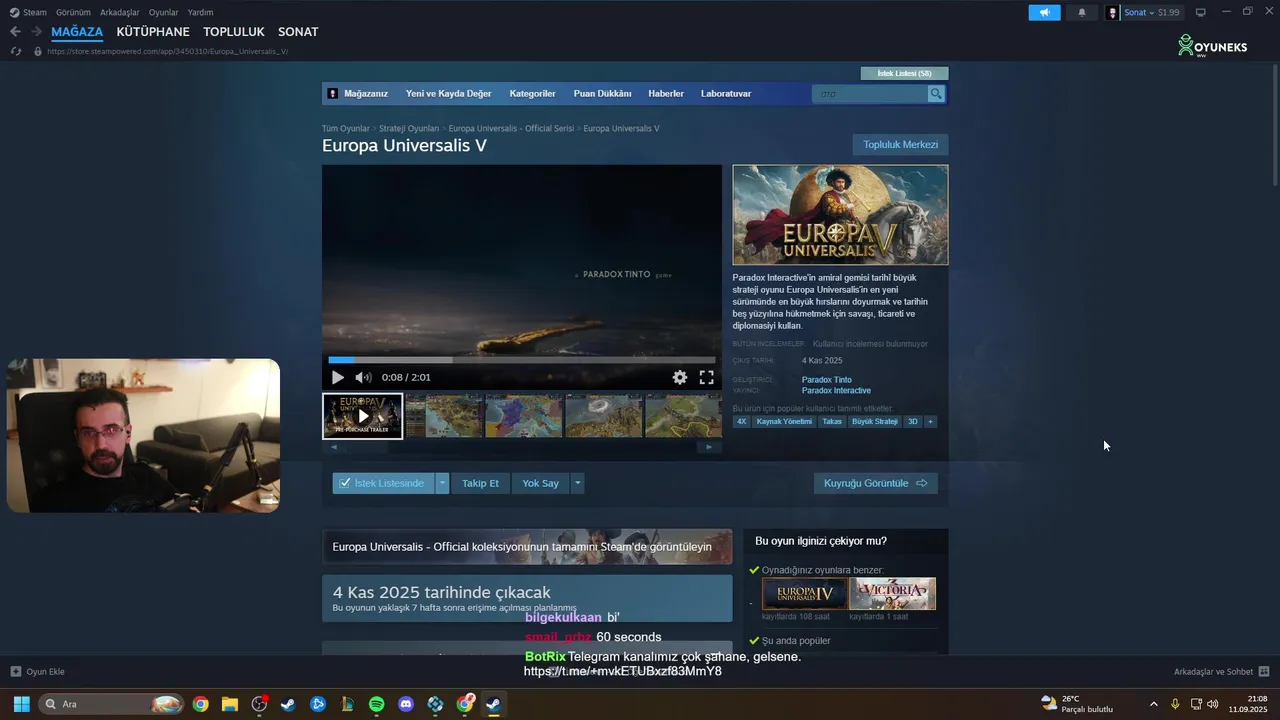Viewport: 1280px width, 720px height.
Task: Open Puan Dükkânı
Action: [602, 94]
